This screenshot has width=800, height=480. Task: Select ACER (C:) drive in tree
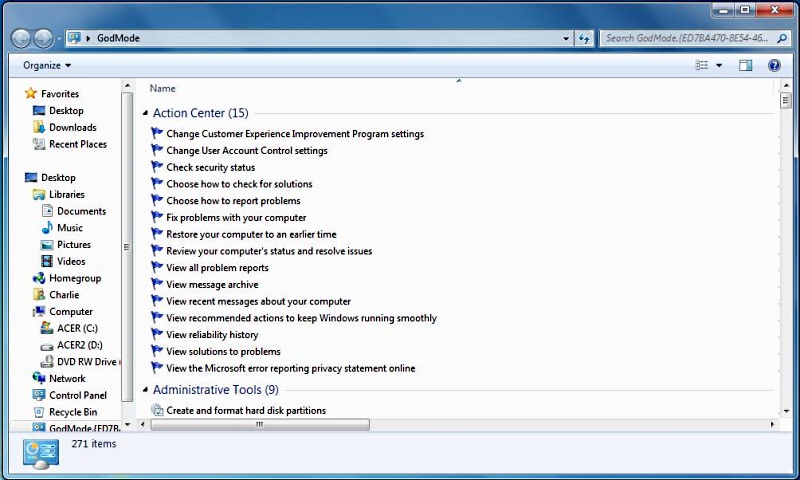[76, 328]
